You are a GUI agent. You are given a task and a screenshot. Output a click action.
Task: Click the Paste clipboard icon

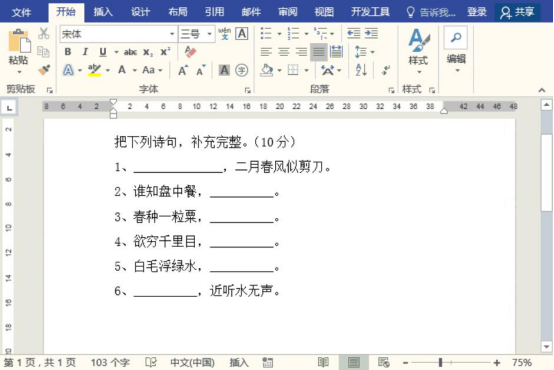[x=19, y=42]
